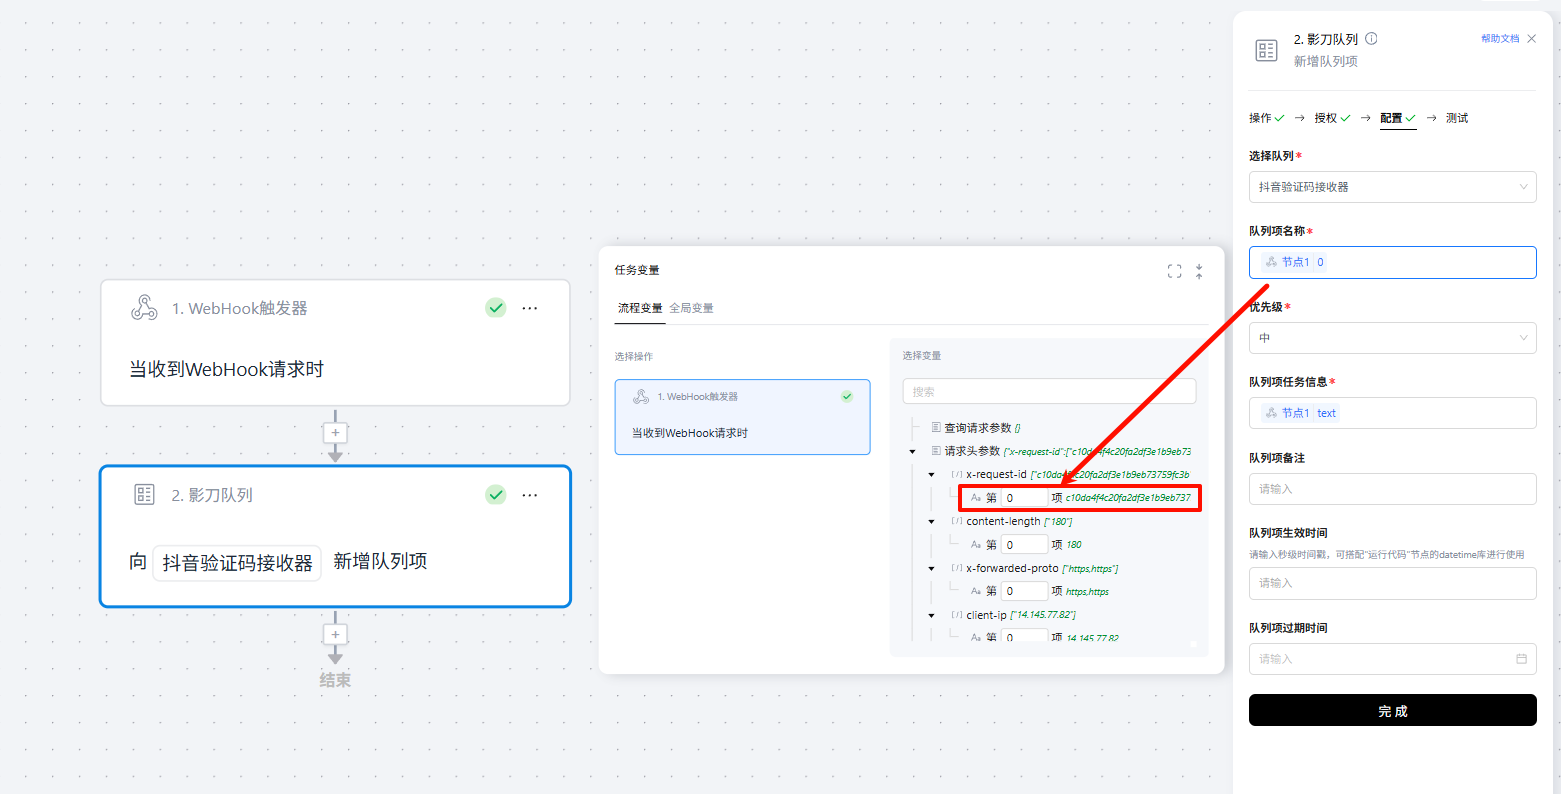Click the plus button below WebHook node
Viewport: 1561px width, 794px height.
point(335,433)
